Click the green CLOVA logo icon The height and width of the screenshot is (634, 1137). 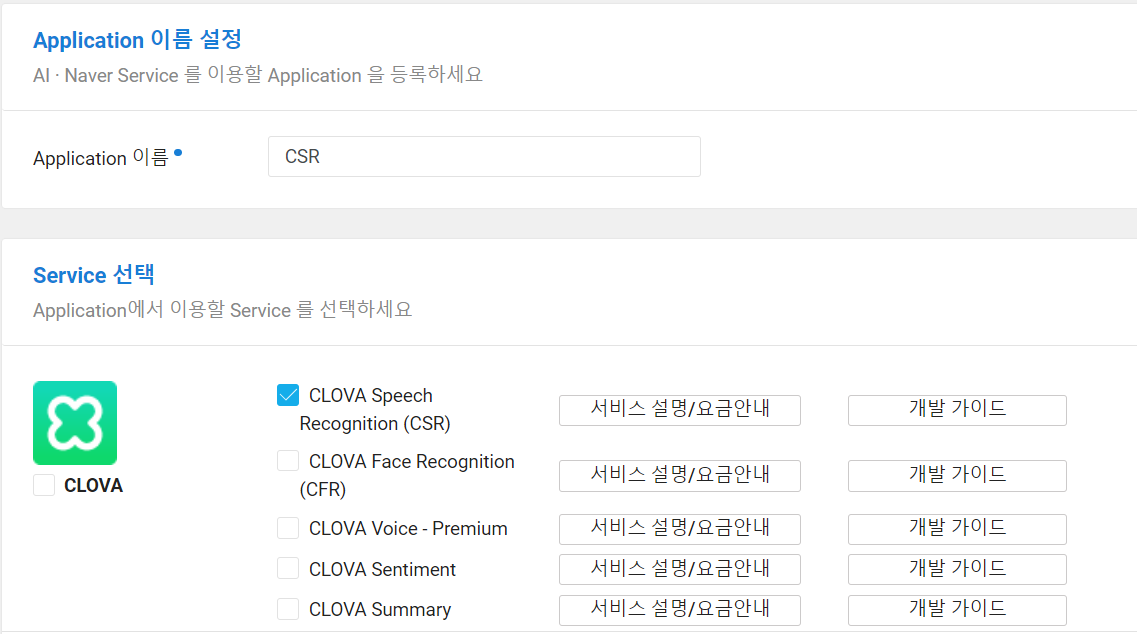[x=75, y=423]
